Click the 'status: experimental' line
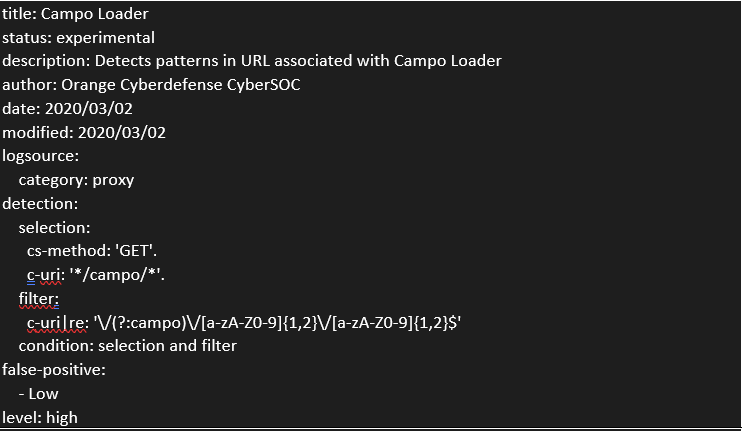This screenshot has width=742, height=431. pyautogui.click(x=78, y=38)
